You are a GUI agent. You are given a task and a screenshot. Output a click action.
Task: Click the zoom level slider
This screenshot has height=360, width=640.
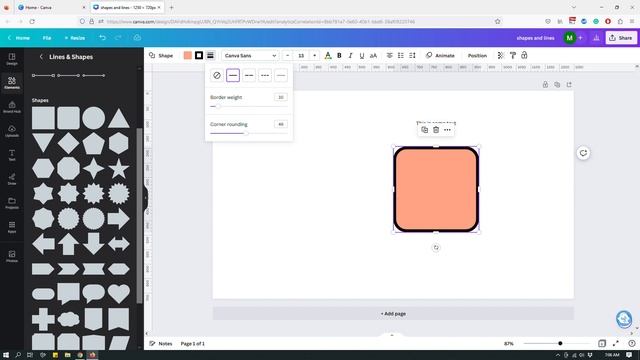(558, 344)
